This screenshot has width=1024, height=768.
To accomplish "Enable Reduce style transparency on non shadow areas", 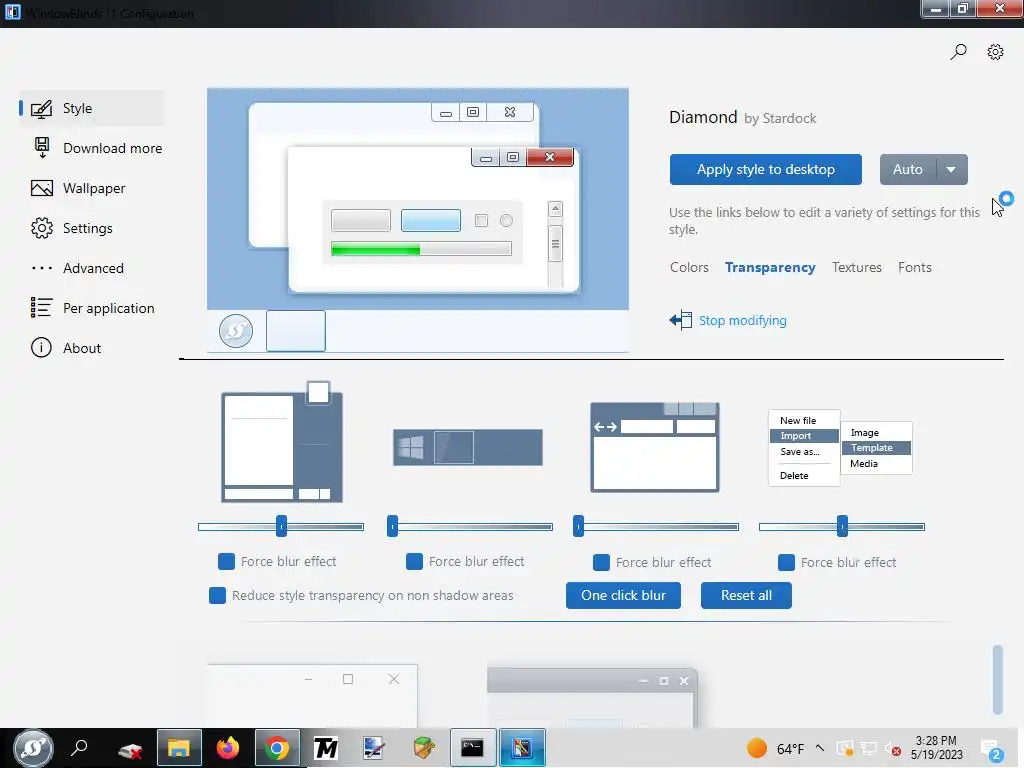I will pyautogui.click(x=217, y=596).
